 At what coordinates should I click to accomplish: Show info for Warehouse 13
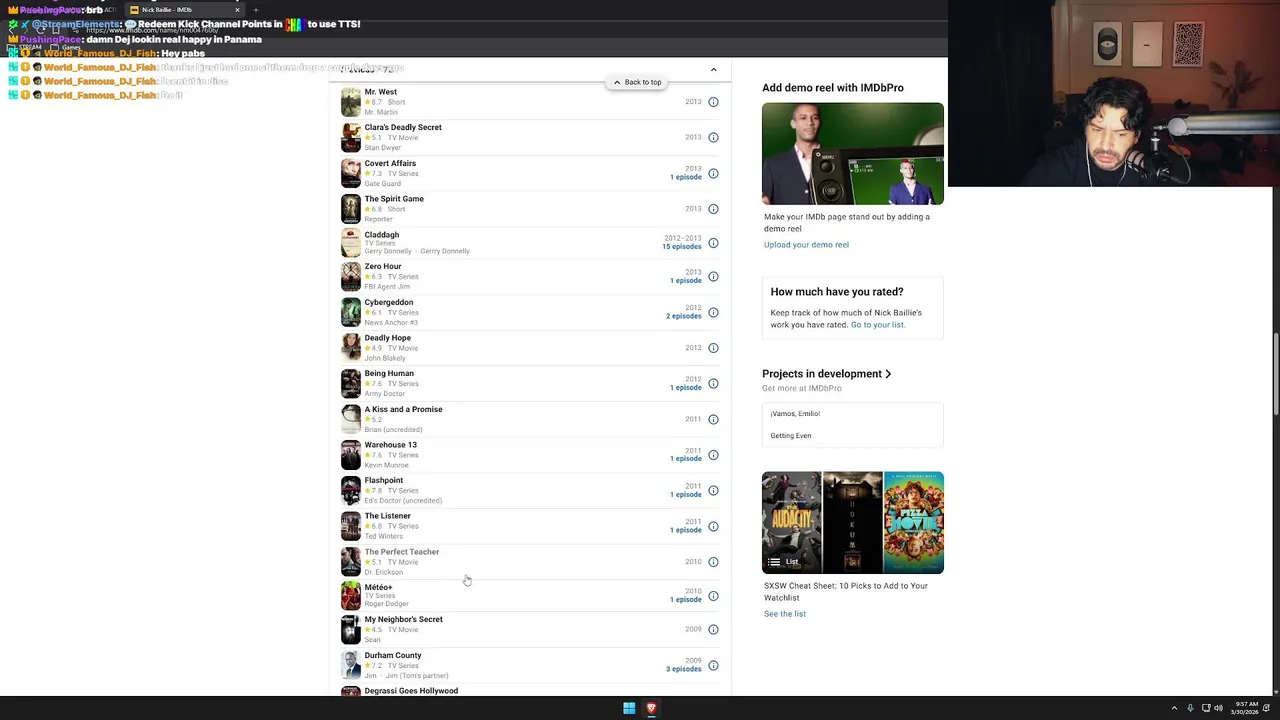coord(713,455)
